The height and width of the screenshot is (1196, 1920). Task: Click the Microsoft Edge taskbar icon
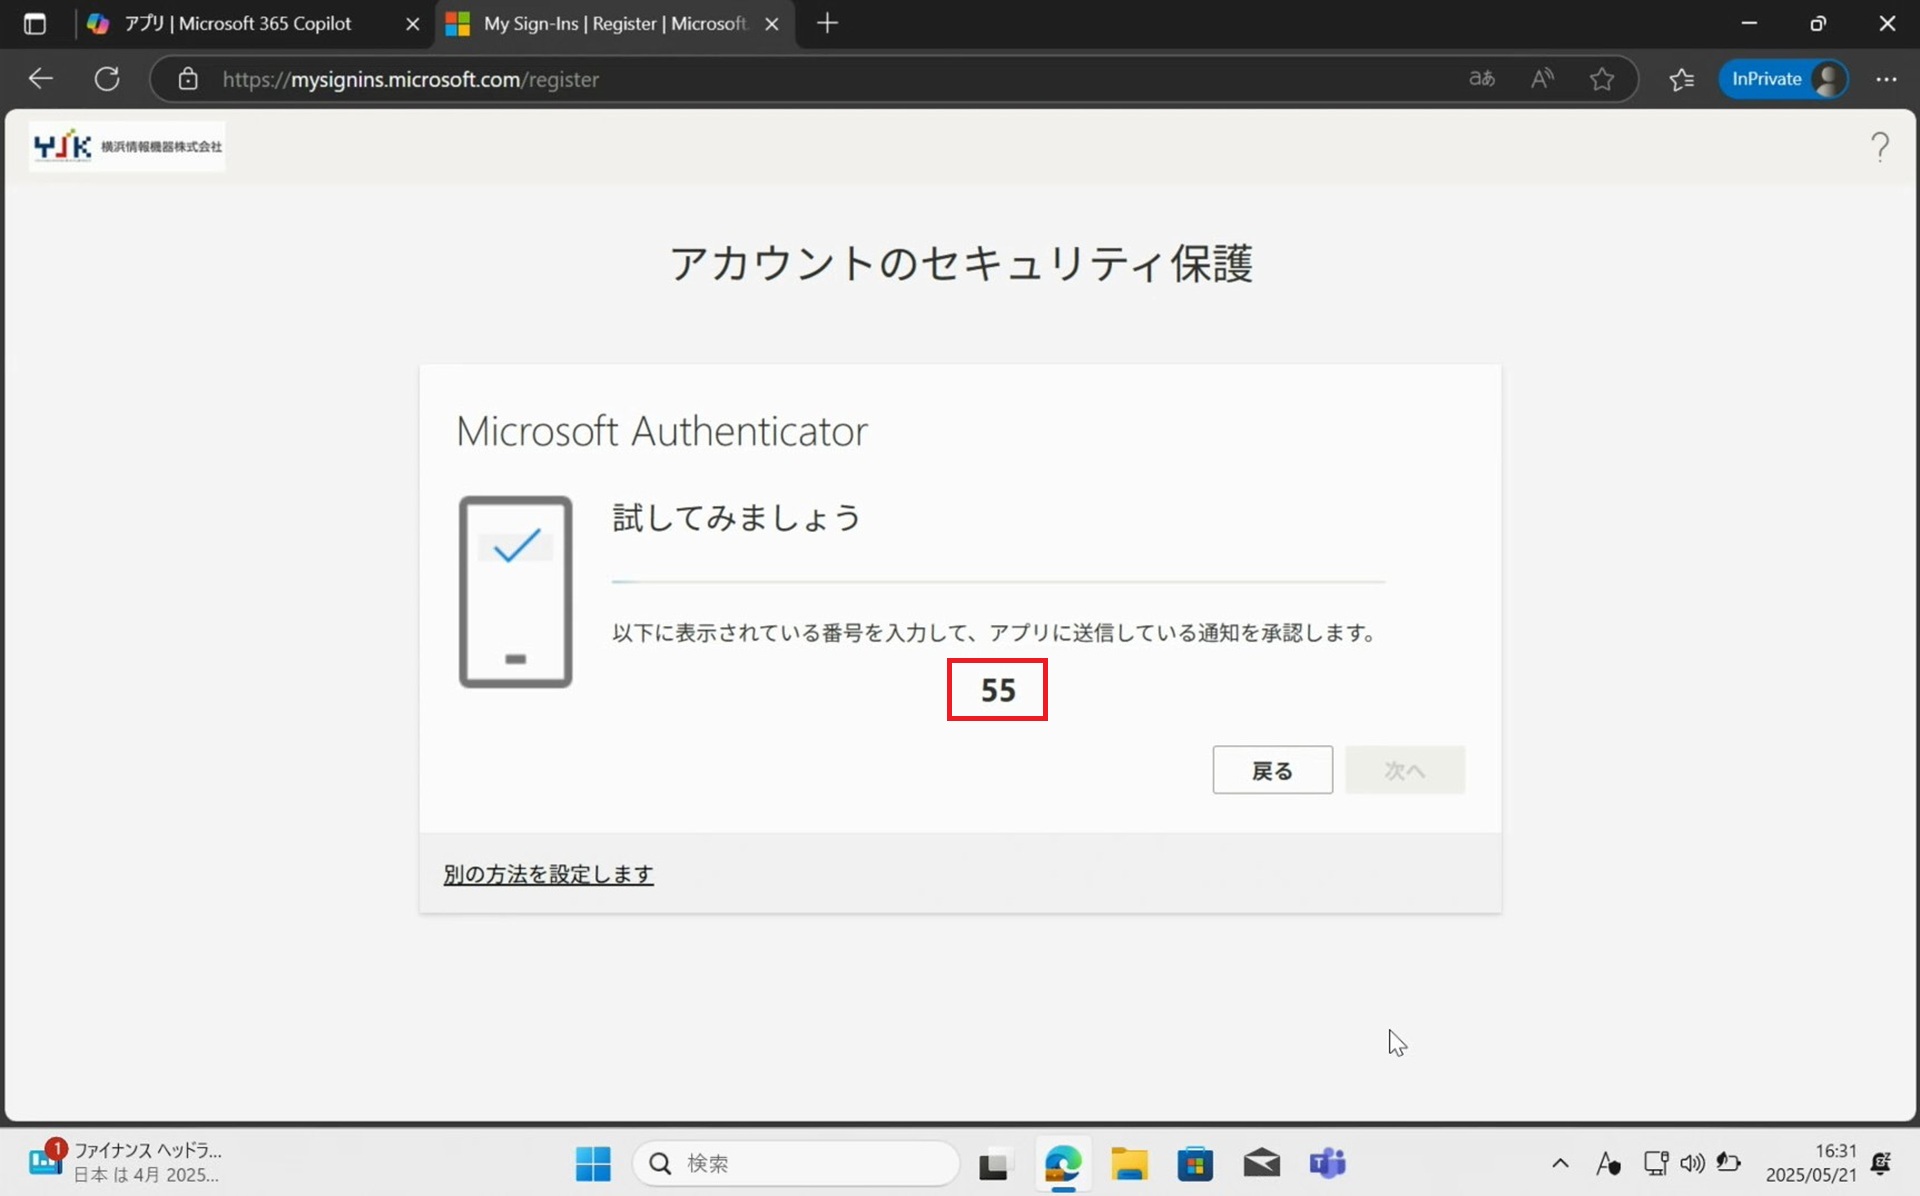pyautogui.click(x=1062, y=1163)
